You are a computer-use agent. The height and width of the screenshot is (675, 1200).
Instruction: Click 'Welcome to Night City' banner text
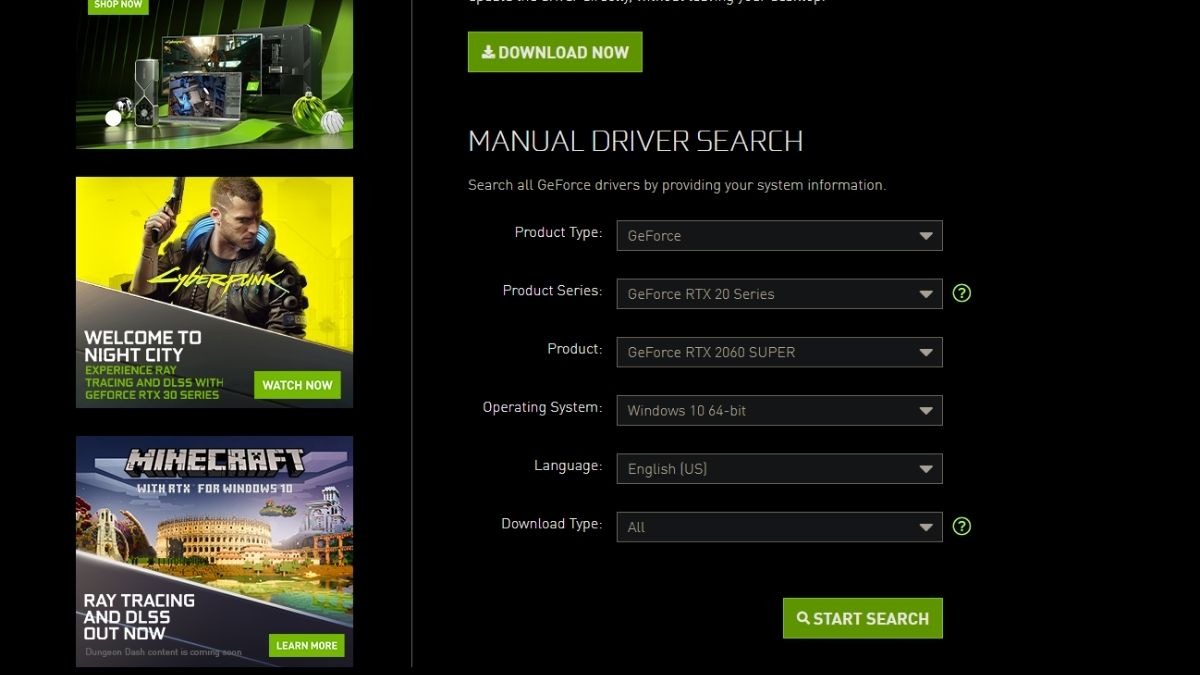(142, 346)
